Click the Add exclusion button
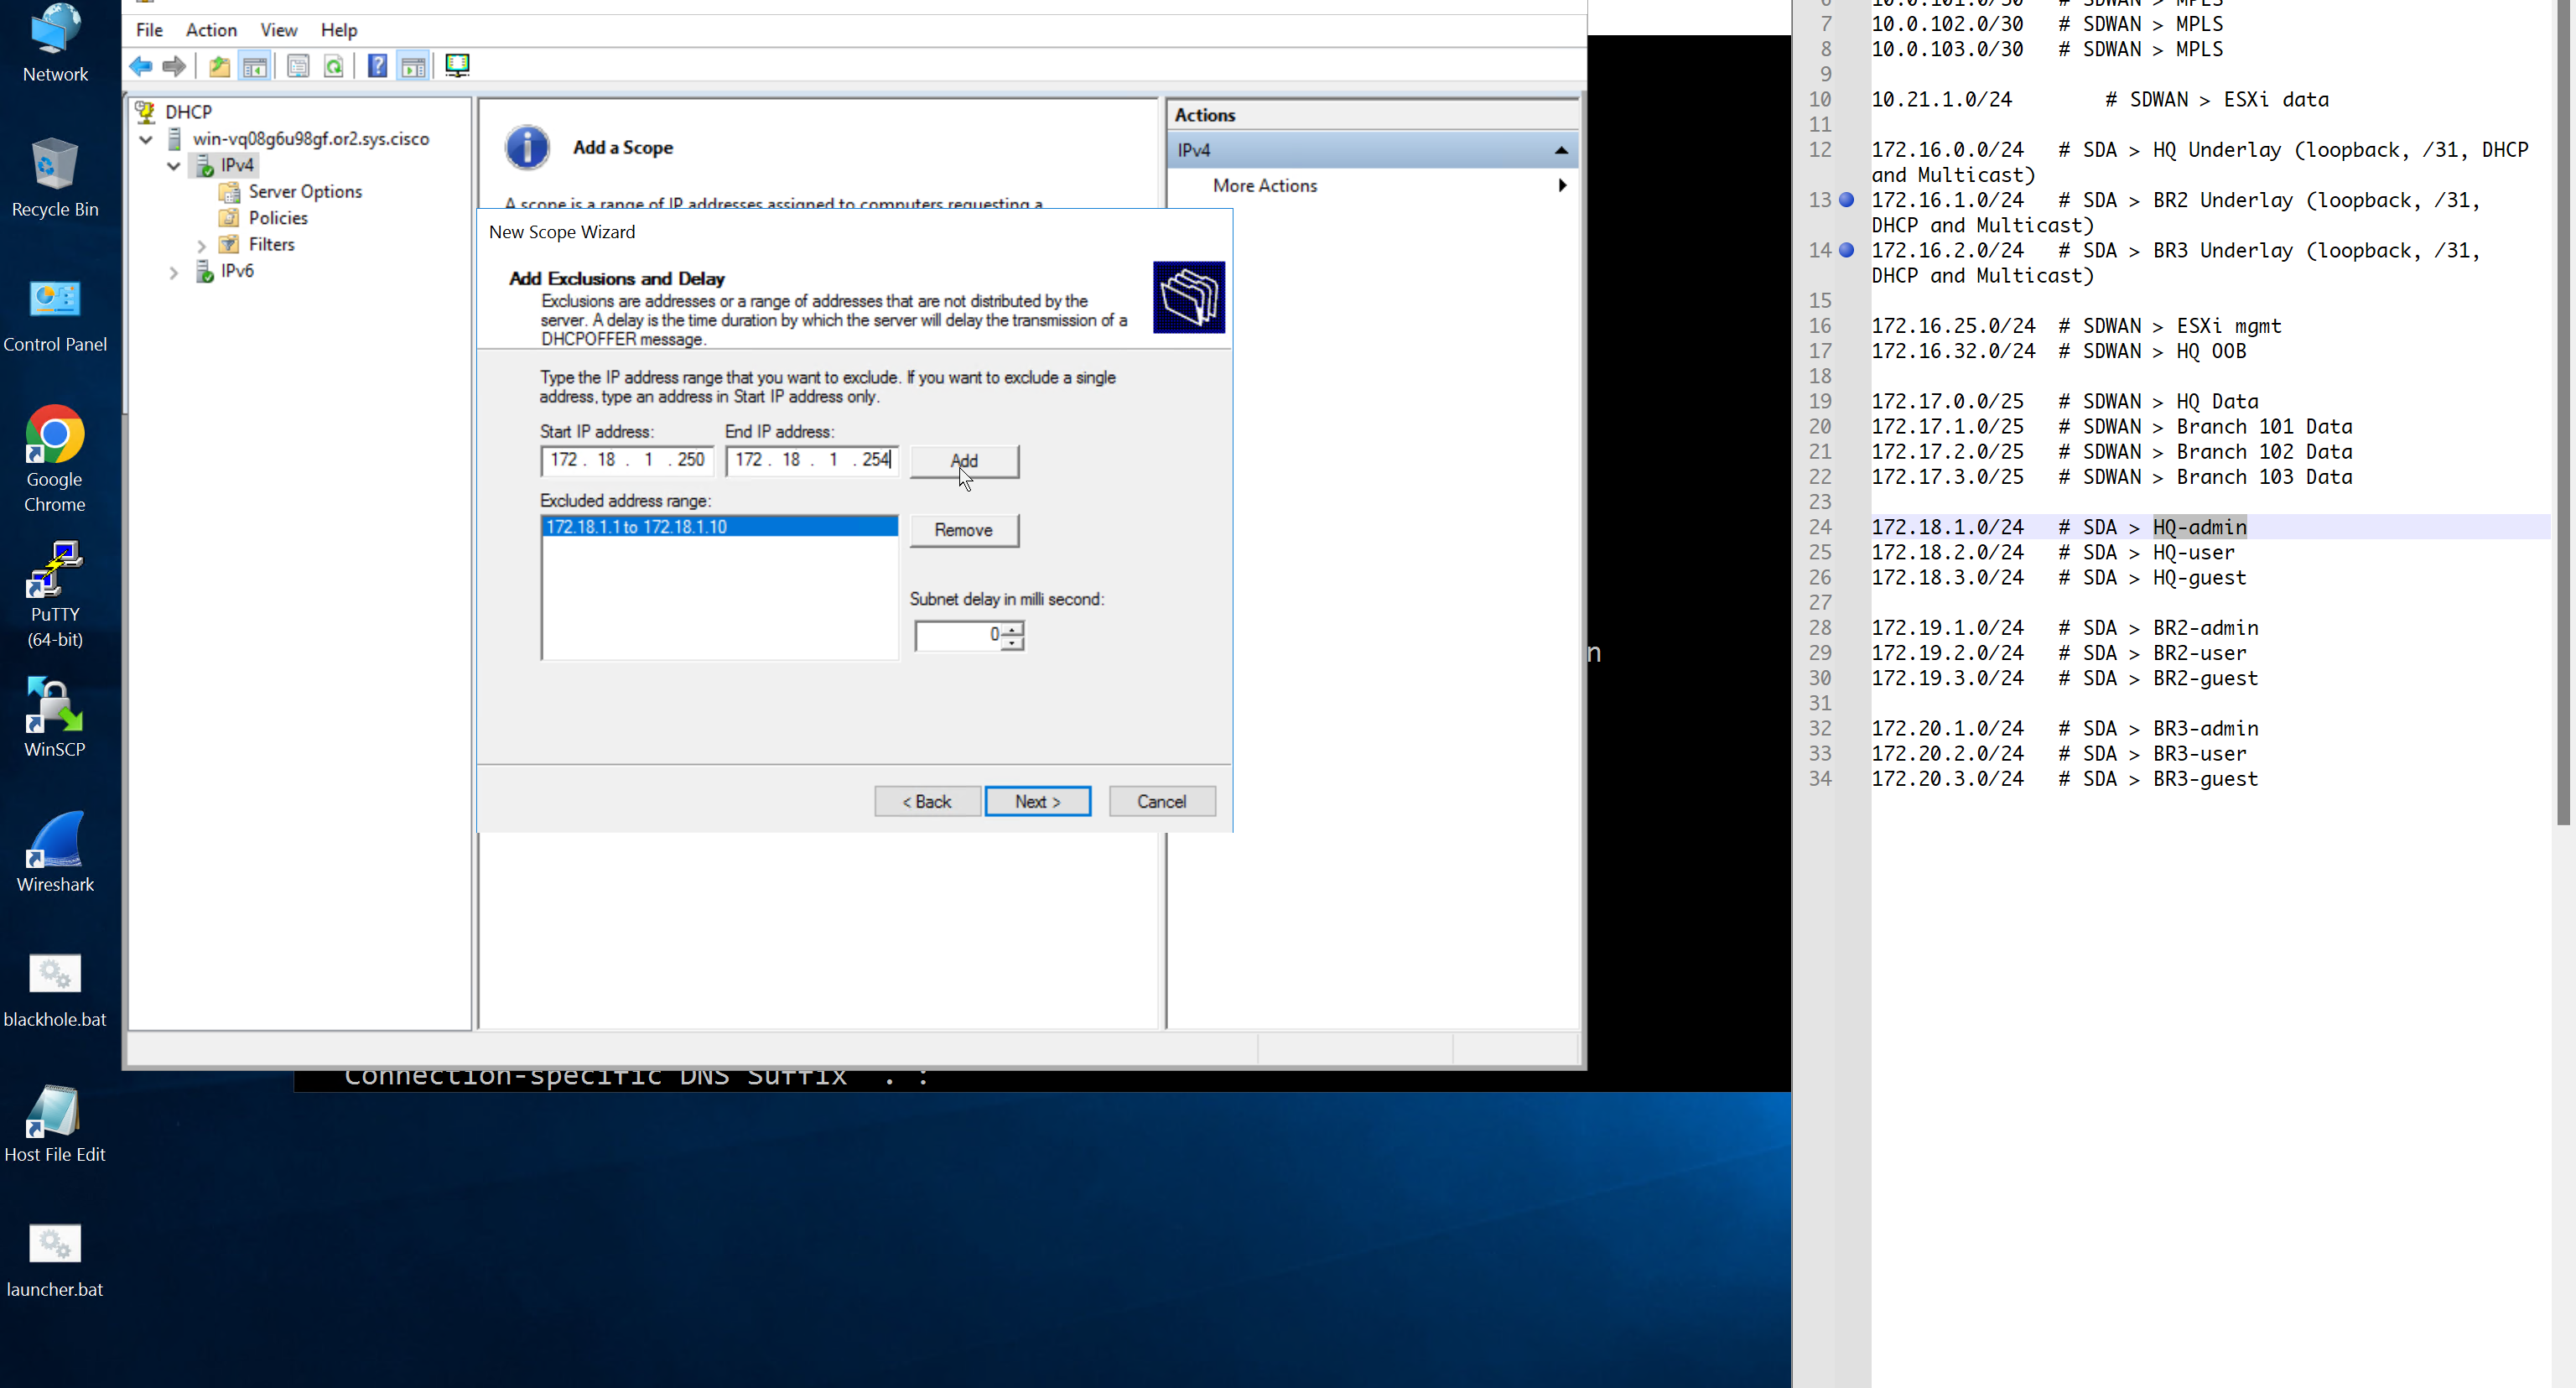The width and height of the screenshot is (2576, 1388). (x=963, y=461)
